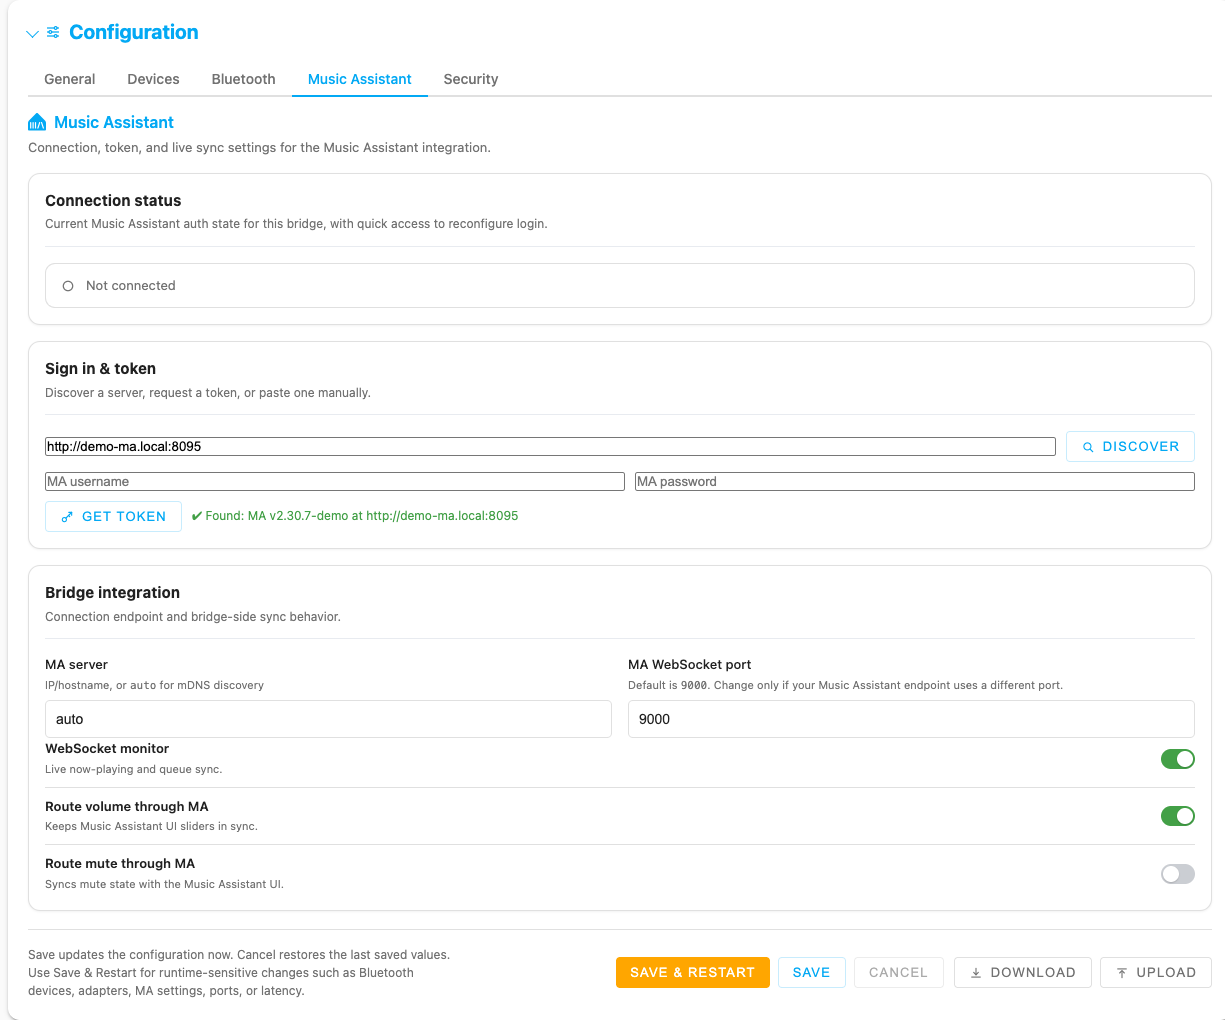Disable the WebSocket monitor toggle
Image resolution: width=1225 pixels, height=1020 pixels.
pos(1177,759)
